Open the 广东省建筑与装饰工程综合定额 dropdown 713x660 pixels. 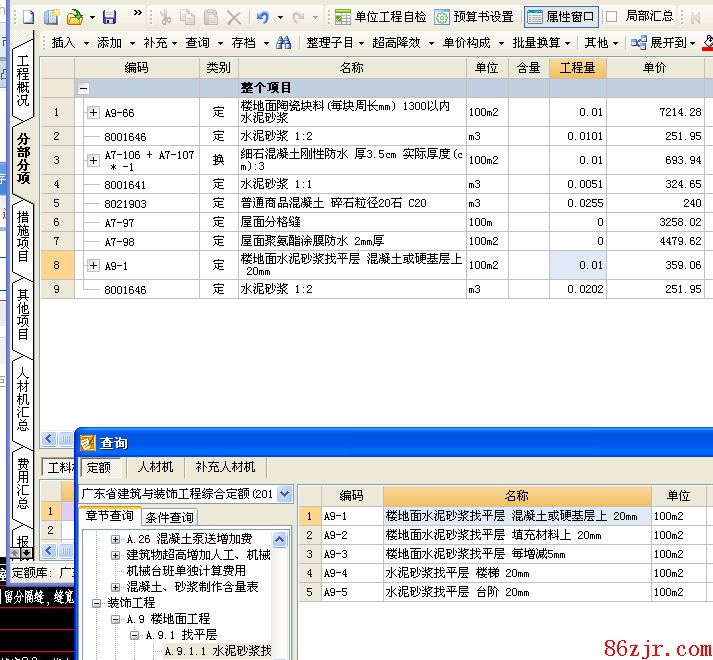(x=284, y=494)
